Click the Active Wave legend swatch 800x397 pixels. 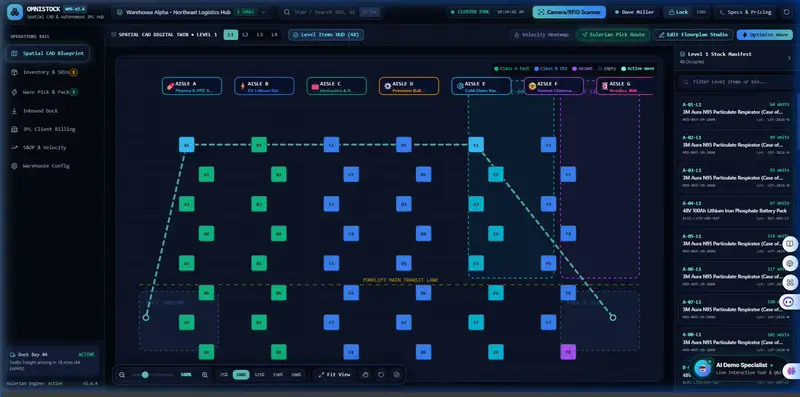(x=623, y=68)
